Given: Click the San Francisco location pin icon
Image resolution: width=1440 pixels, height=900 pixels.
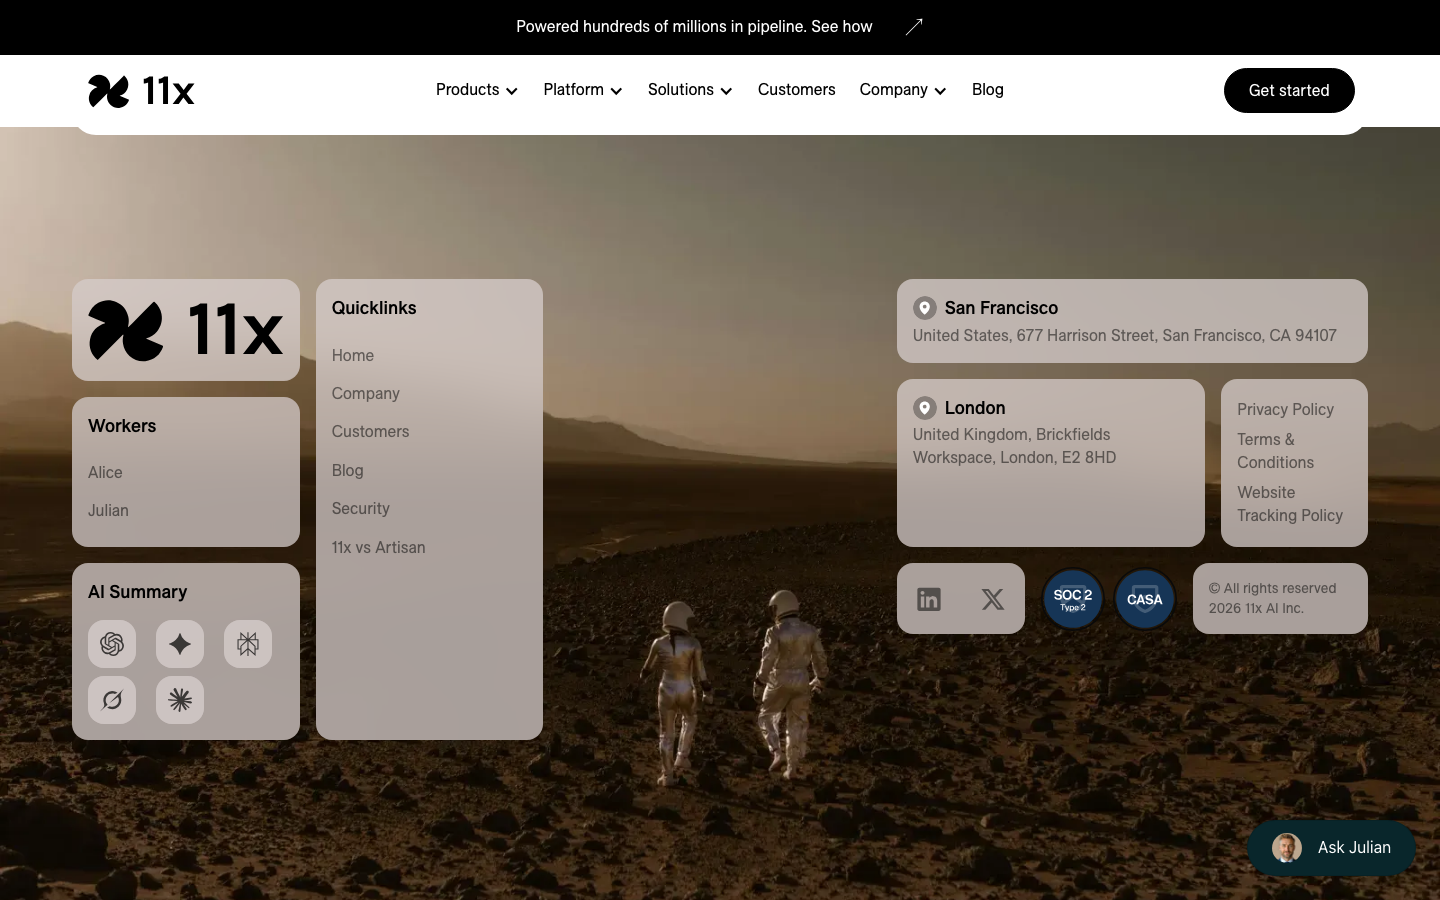Looking at the screenshot, I should [x=925, y=308].
